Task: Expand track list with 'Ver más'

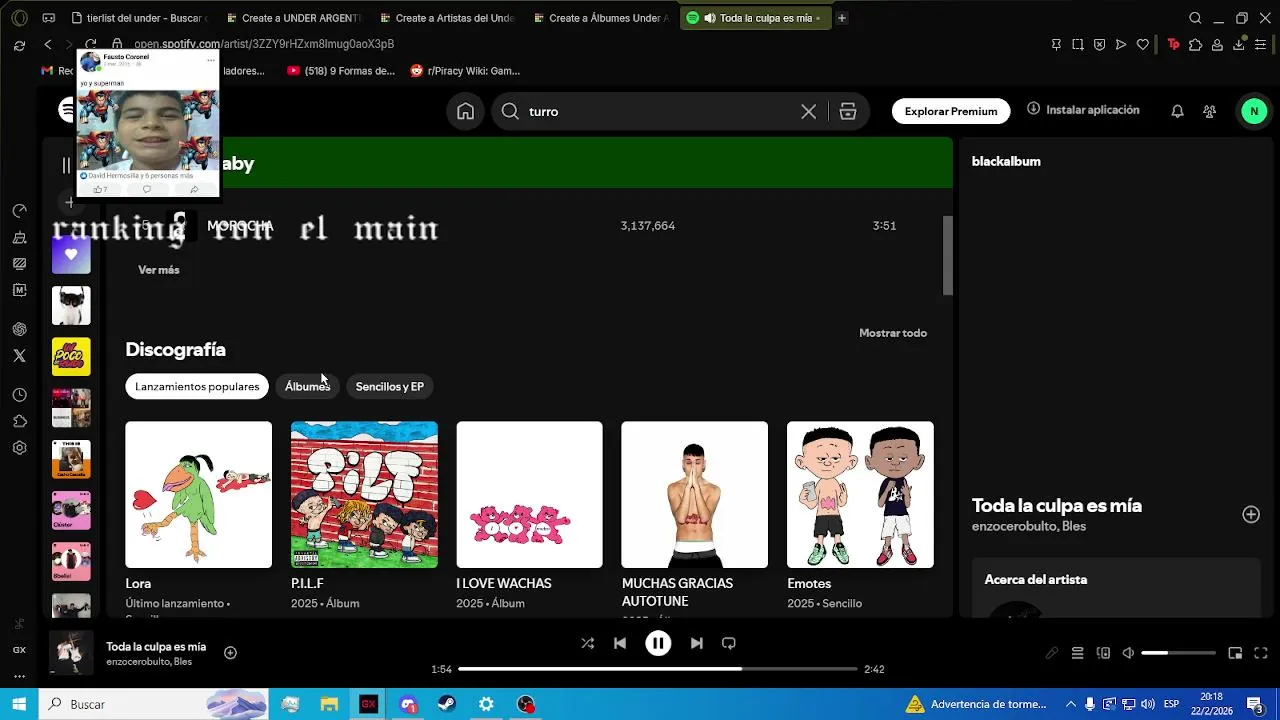Action: pos(159,270)
